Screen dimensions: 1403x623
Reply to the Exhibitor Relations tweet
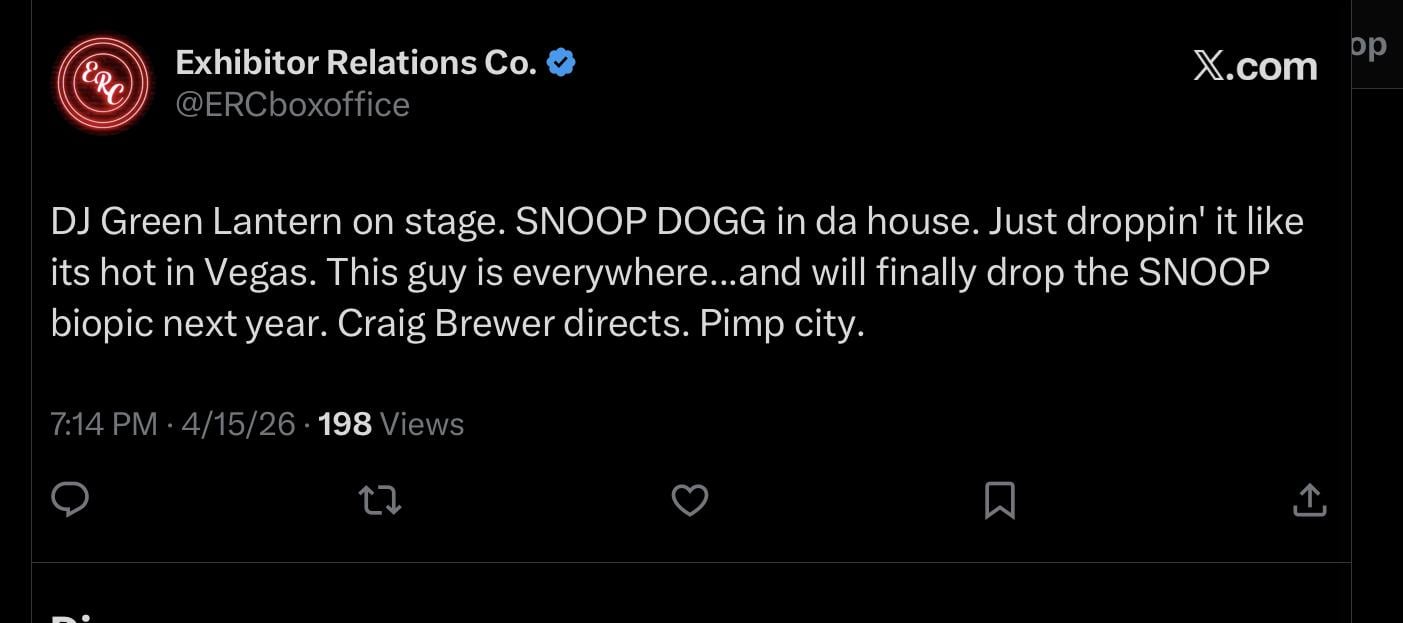tap(70, 500)
